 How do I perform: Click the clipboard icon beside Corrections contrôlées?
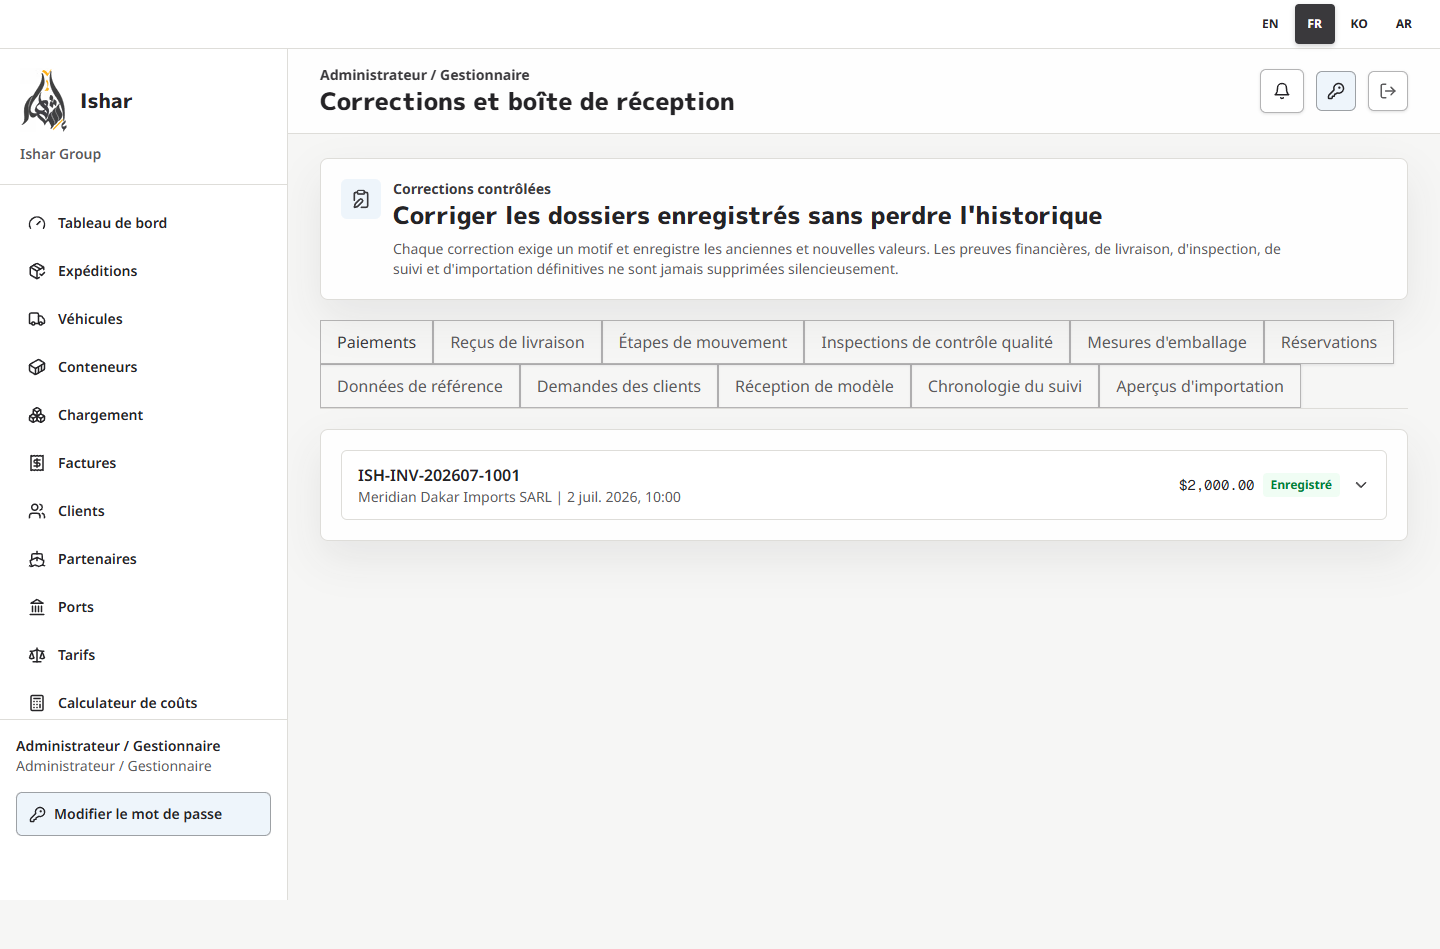pos(361,199)
